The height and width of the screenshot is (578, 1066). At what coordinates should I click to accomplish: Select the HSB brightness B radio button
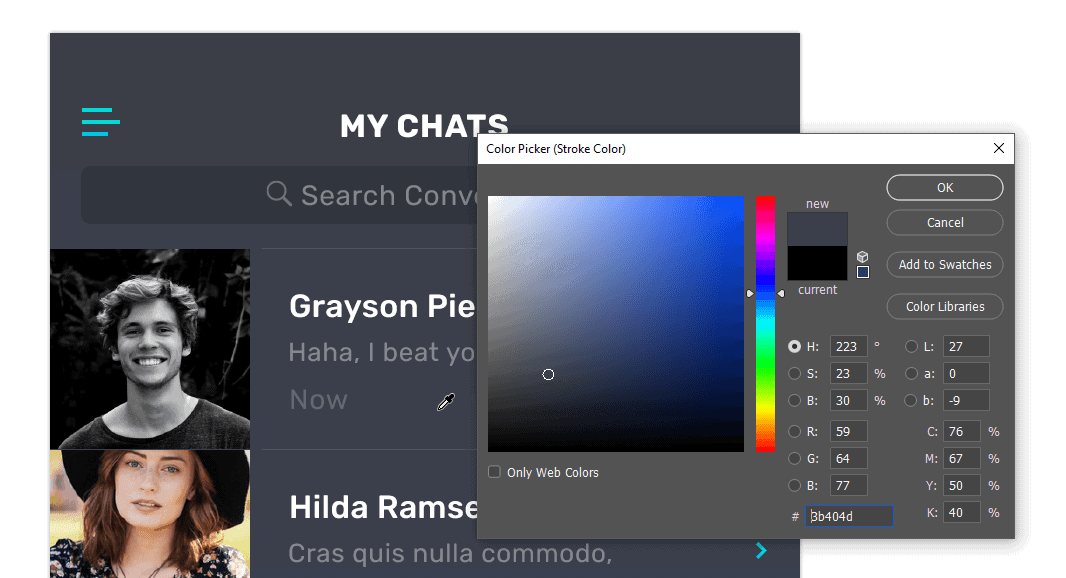pos(794,401)
